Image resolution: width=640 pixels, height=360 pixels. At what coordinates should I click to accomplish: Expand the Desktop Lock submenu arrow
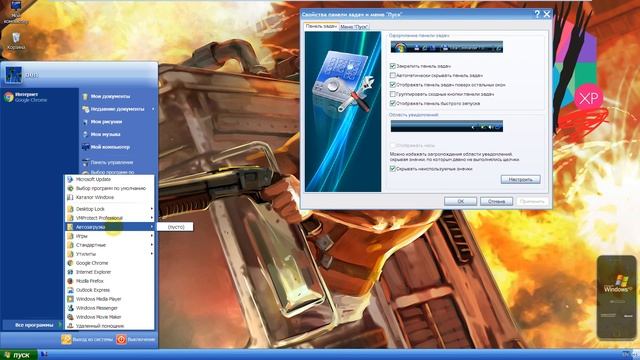tap(152, 209)
